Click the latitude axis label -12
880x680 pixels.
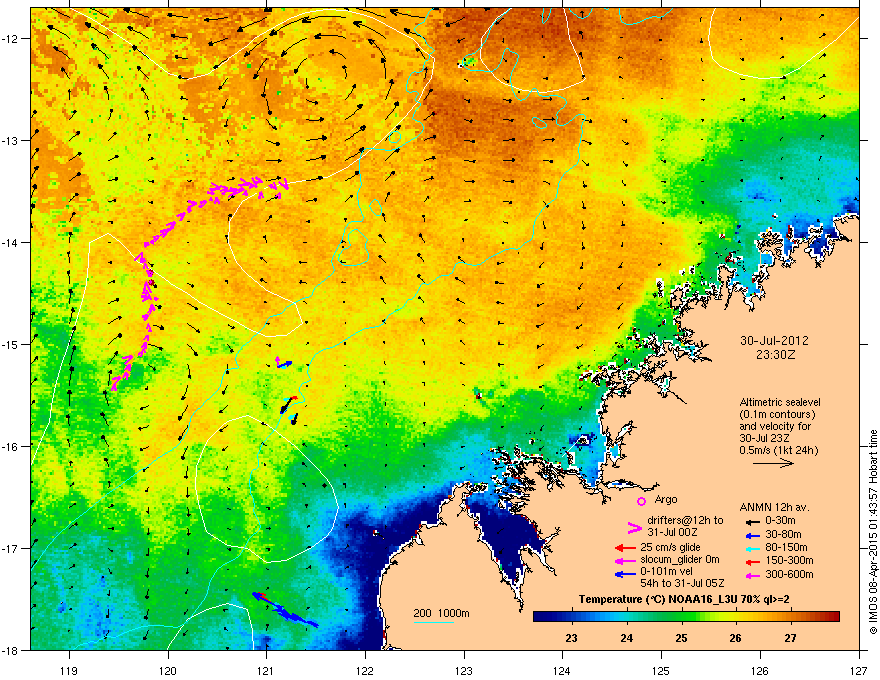[11, 39]
